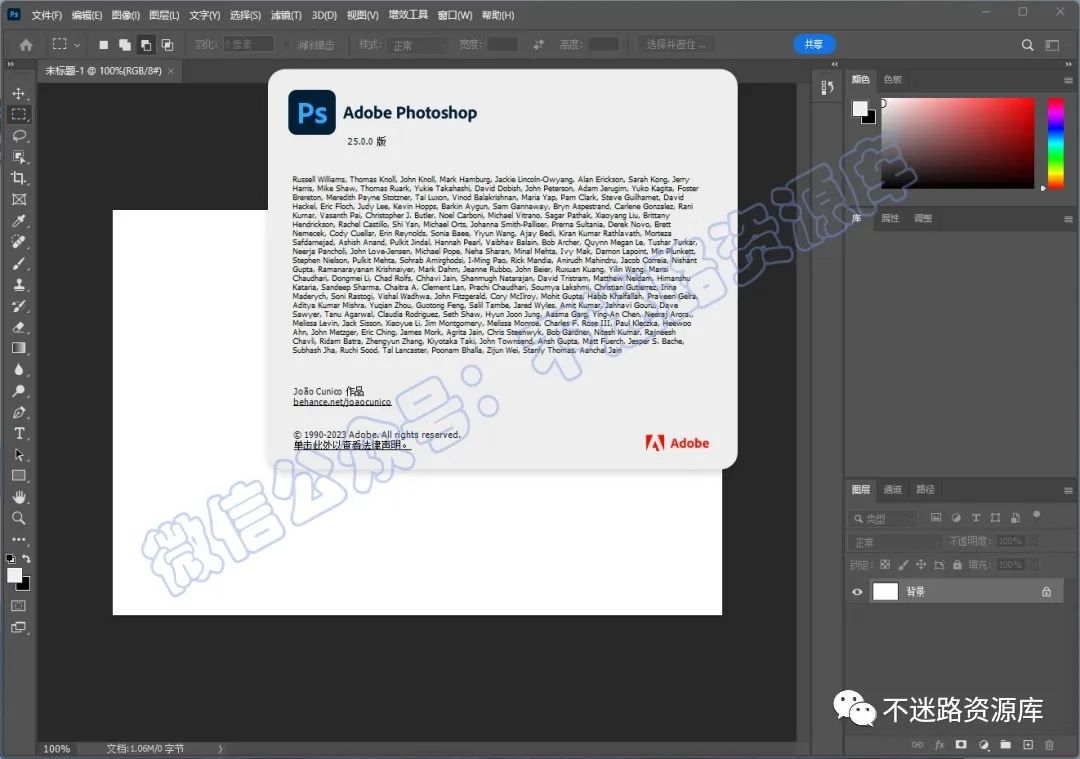Open the workspace switcher icon
Screen dimensions: 1080x759
1052,45
